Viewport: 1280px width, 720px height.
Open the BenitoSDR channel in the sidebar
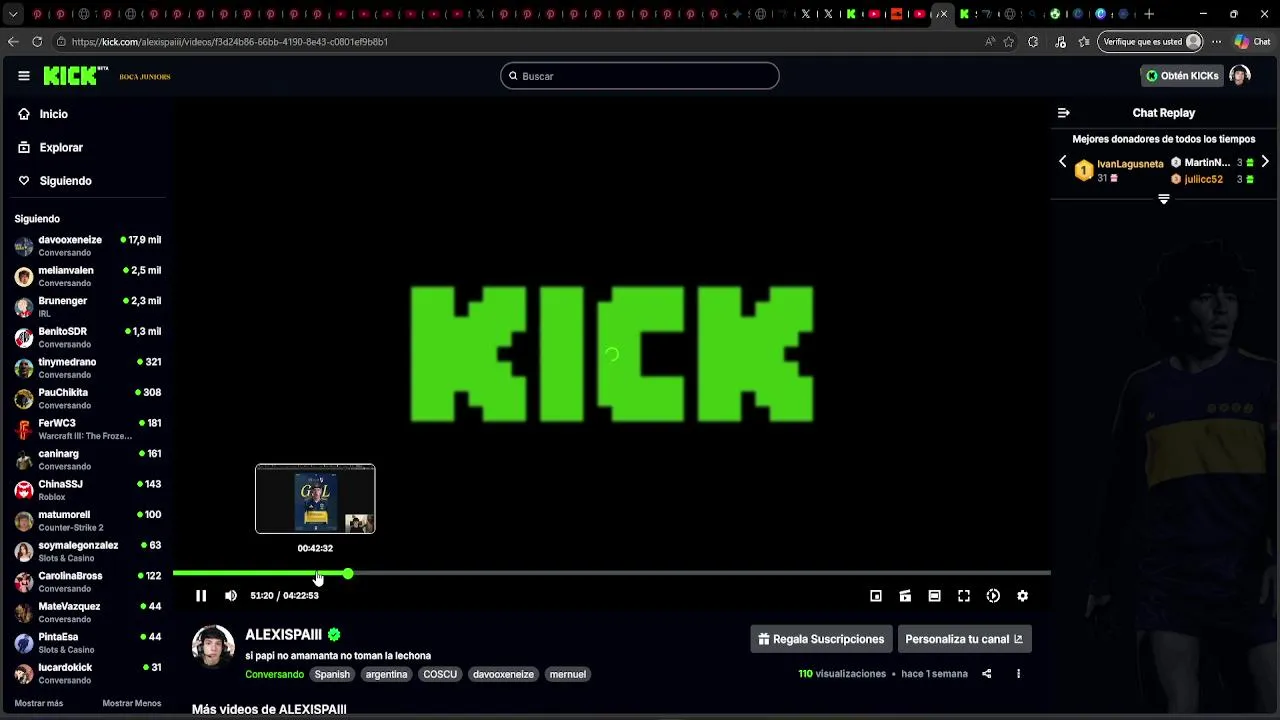[88, 337]
